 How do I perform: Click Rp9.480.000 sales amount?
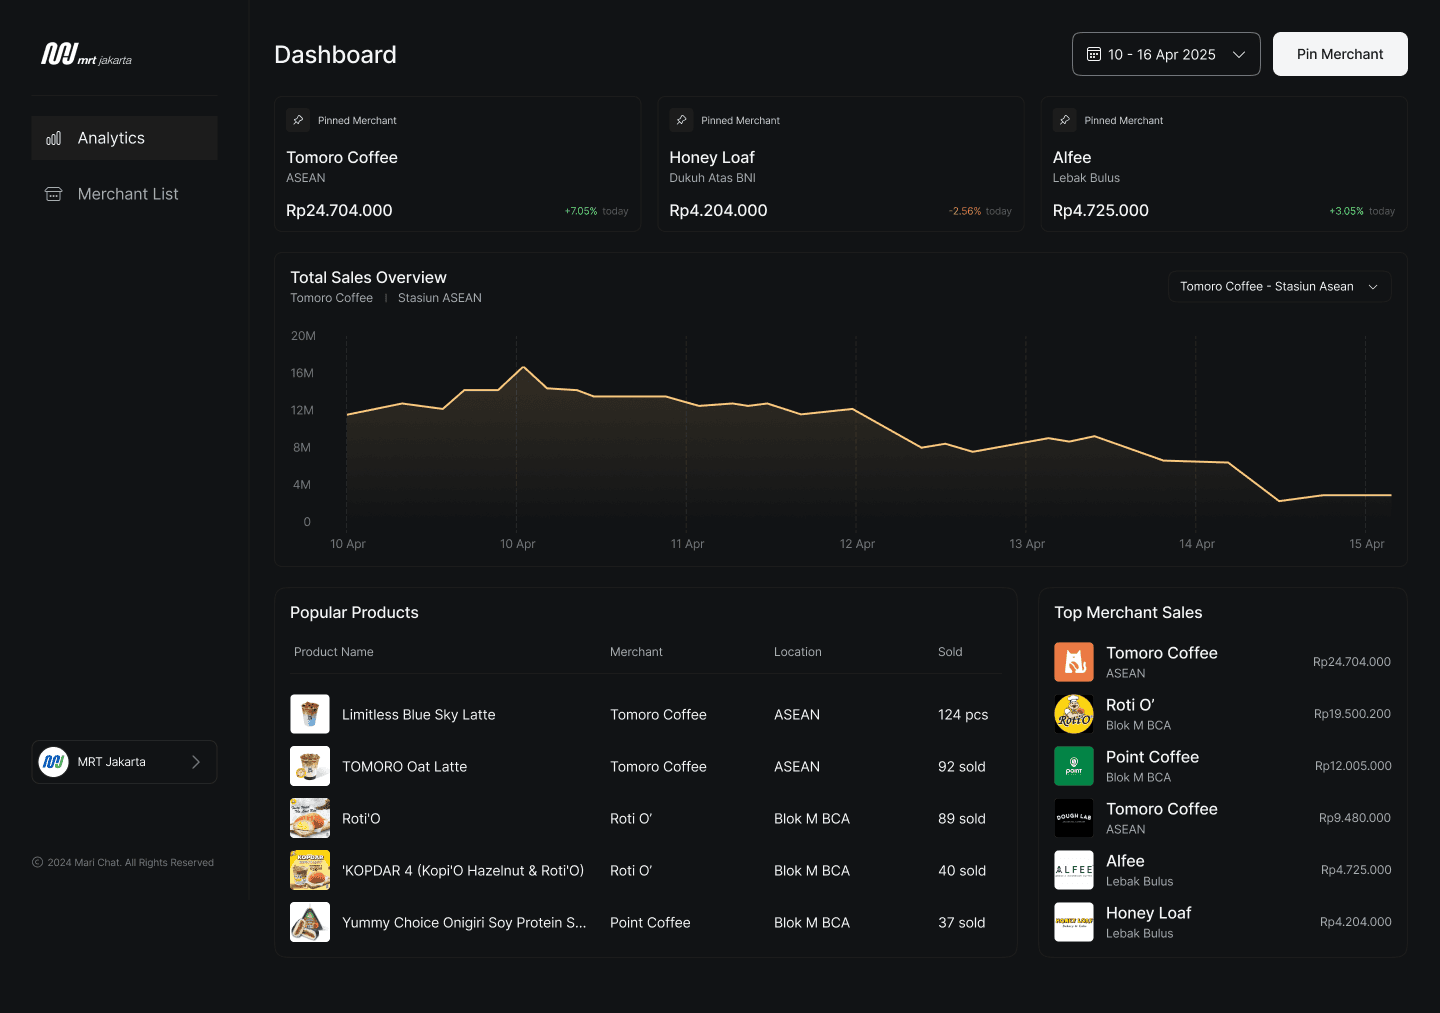tap(1355, 818)
